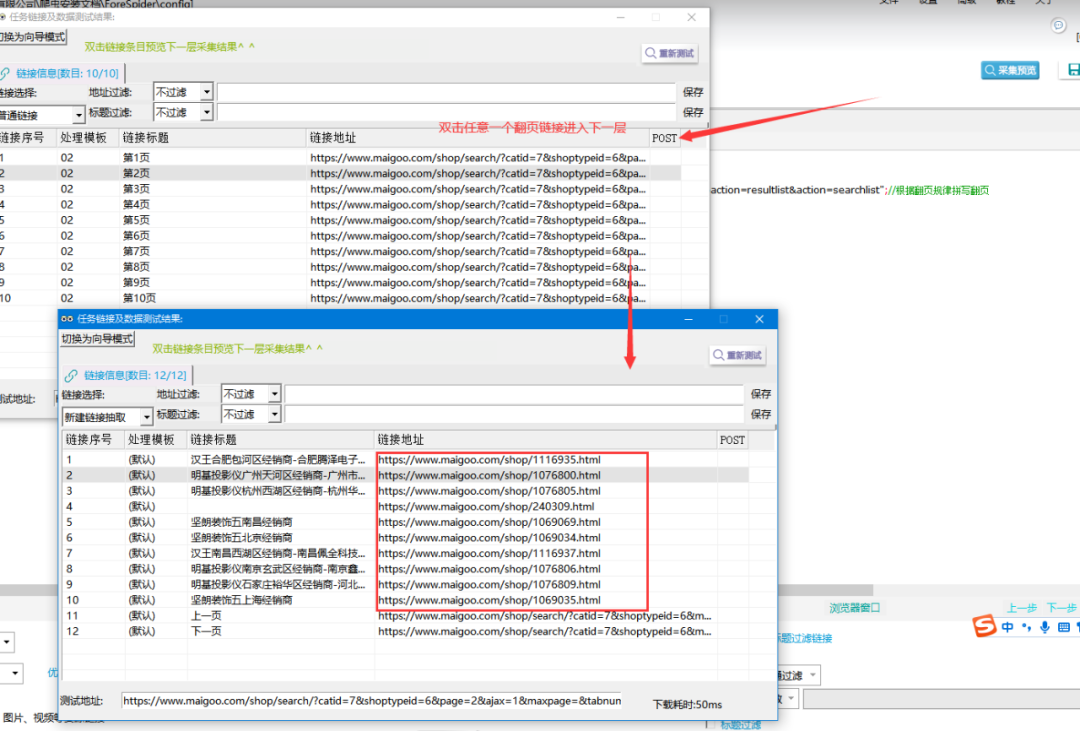Image resolution: width=1080 pixels, height=731 pixels.
Task: Select 坚朗装饰五上海经销商 row
Action: [x=405, y=600]
